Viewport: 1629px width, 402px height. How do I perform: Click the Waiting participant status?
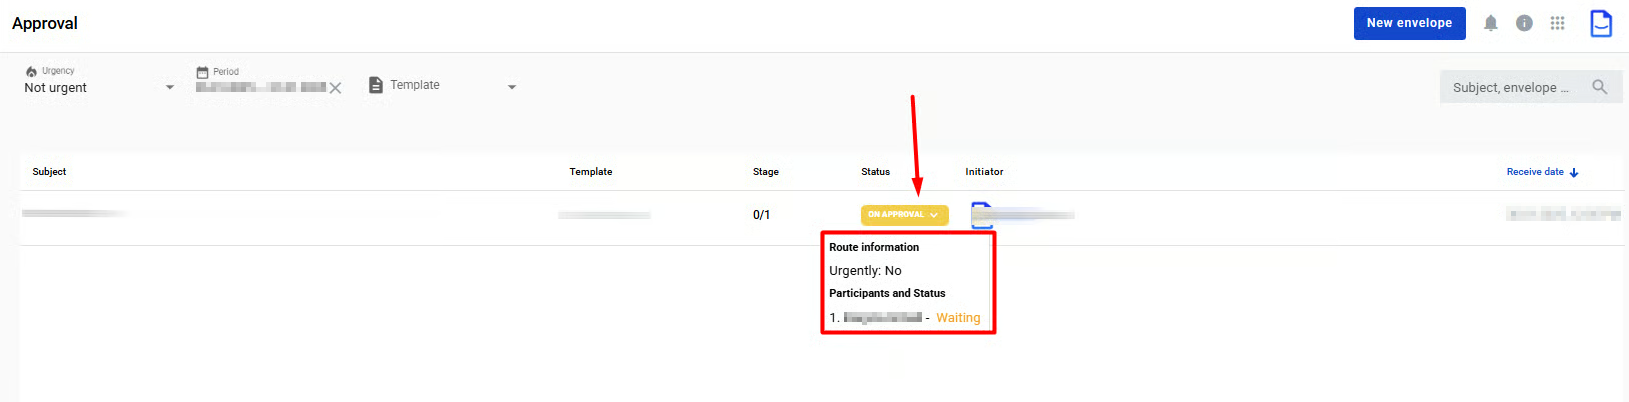pyautogui.click(x=958, y=318)
